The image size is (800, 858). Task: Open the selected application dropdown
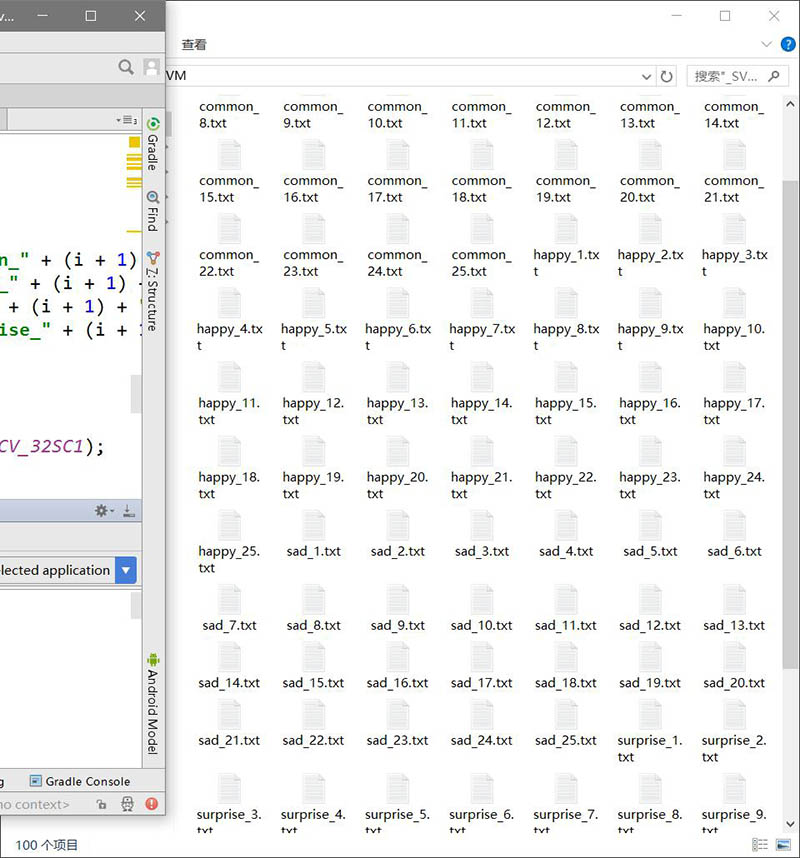point(125,571)
